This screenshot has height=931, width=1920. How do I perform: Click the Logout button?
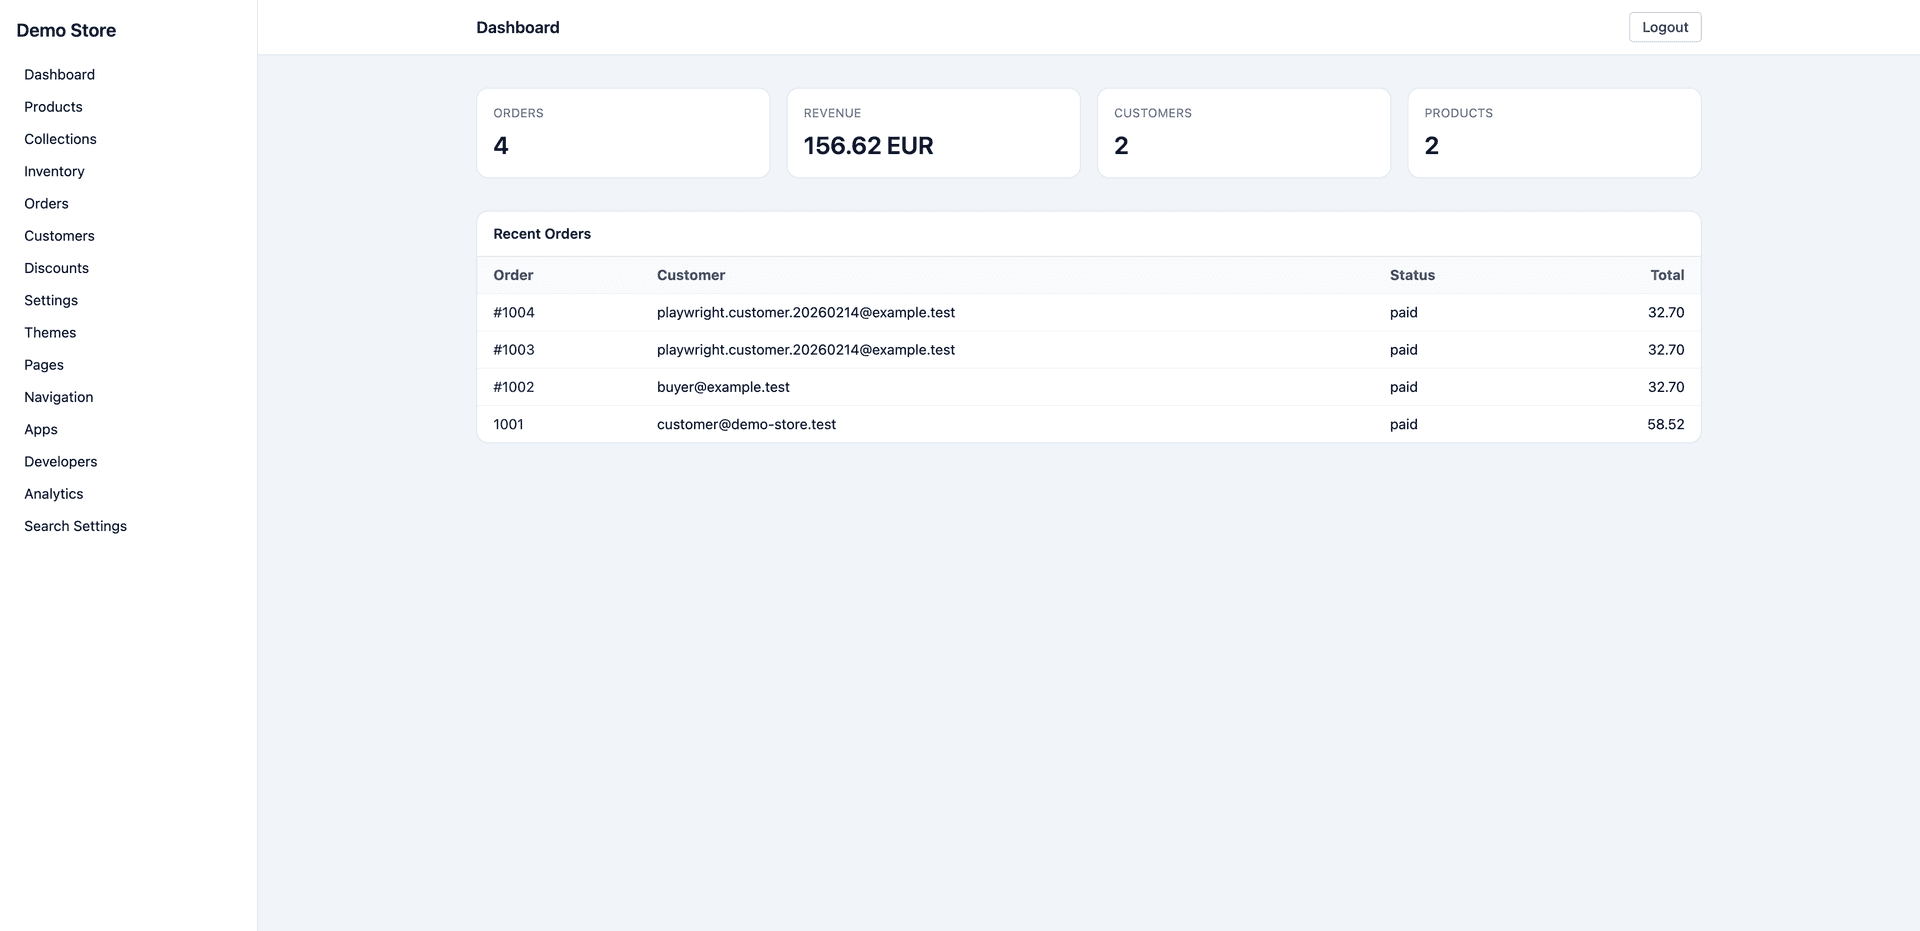point(1664,27)
